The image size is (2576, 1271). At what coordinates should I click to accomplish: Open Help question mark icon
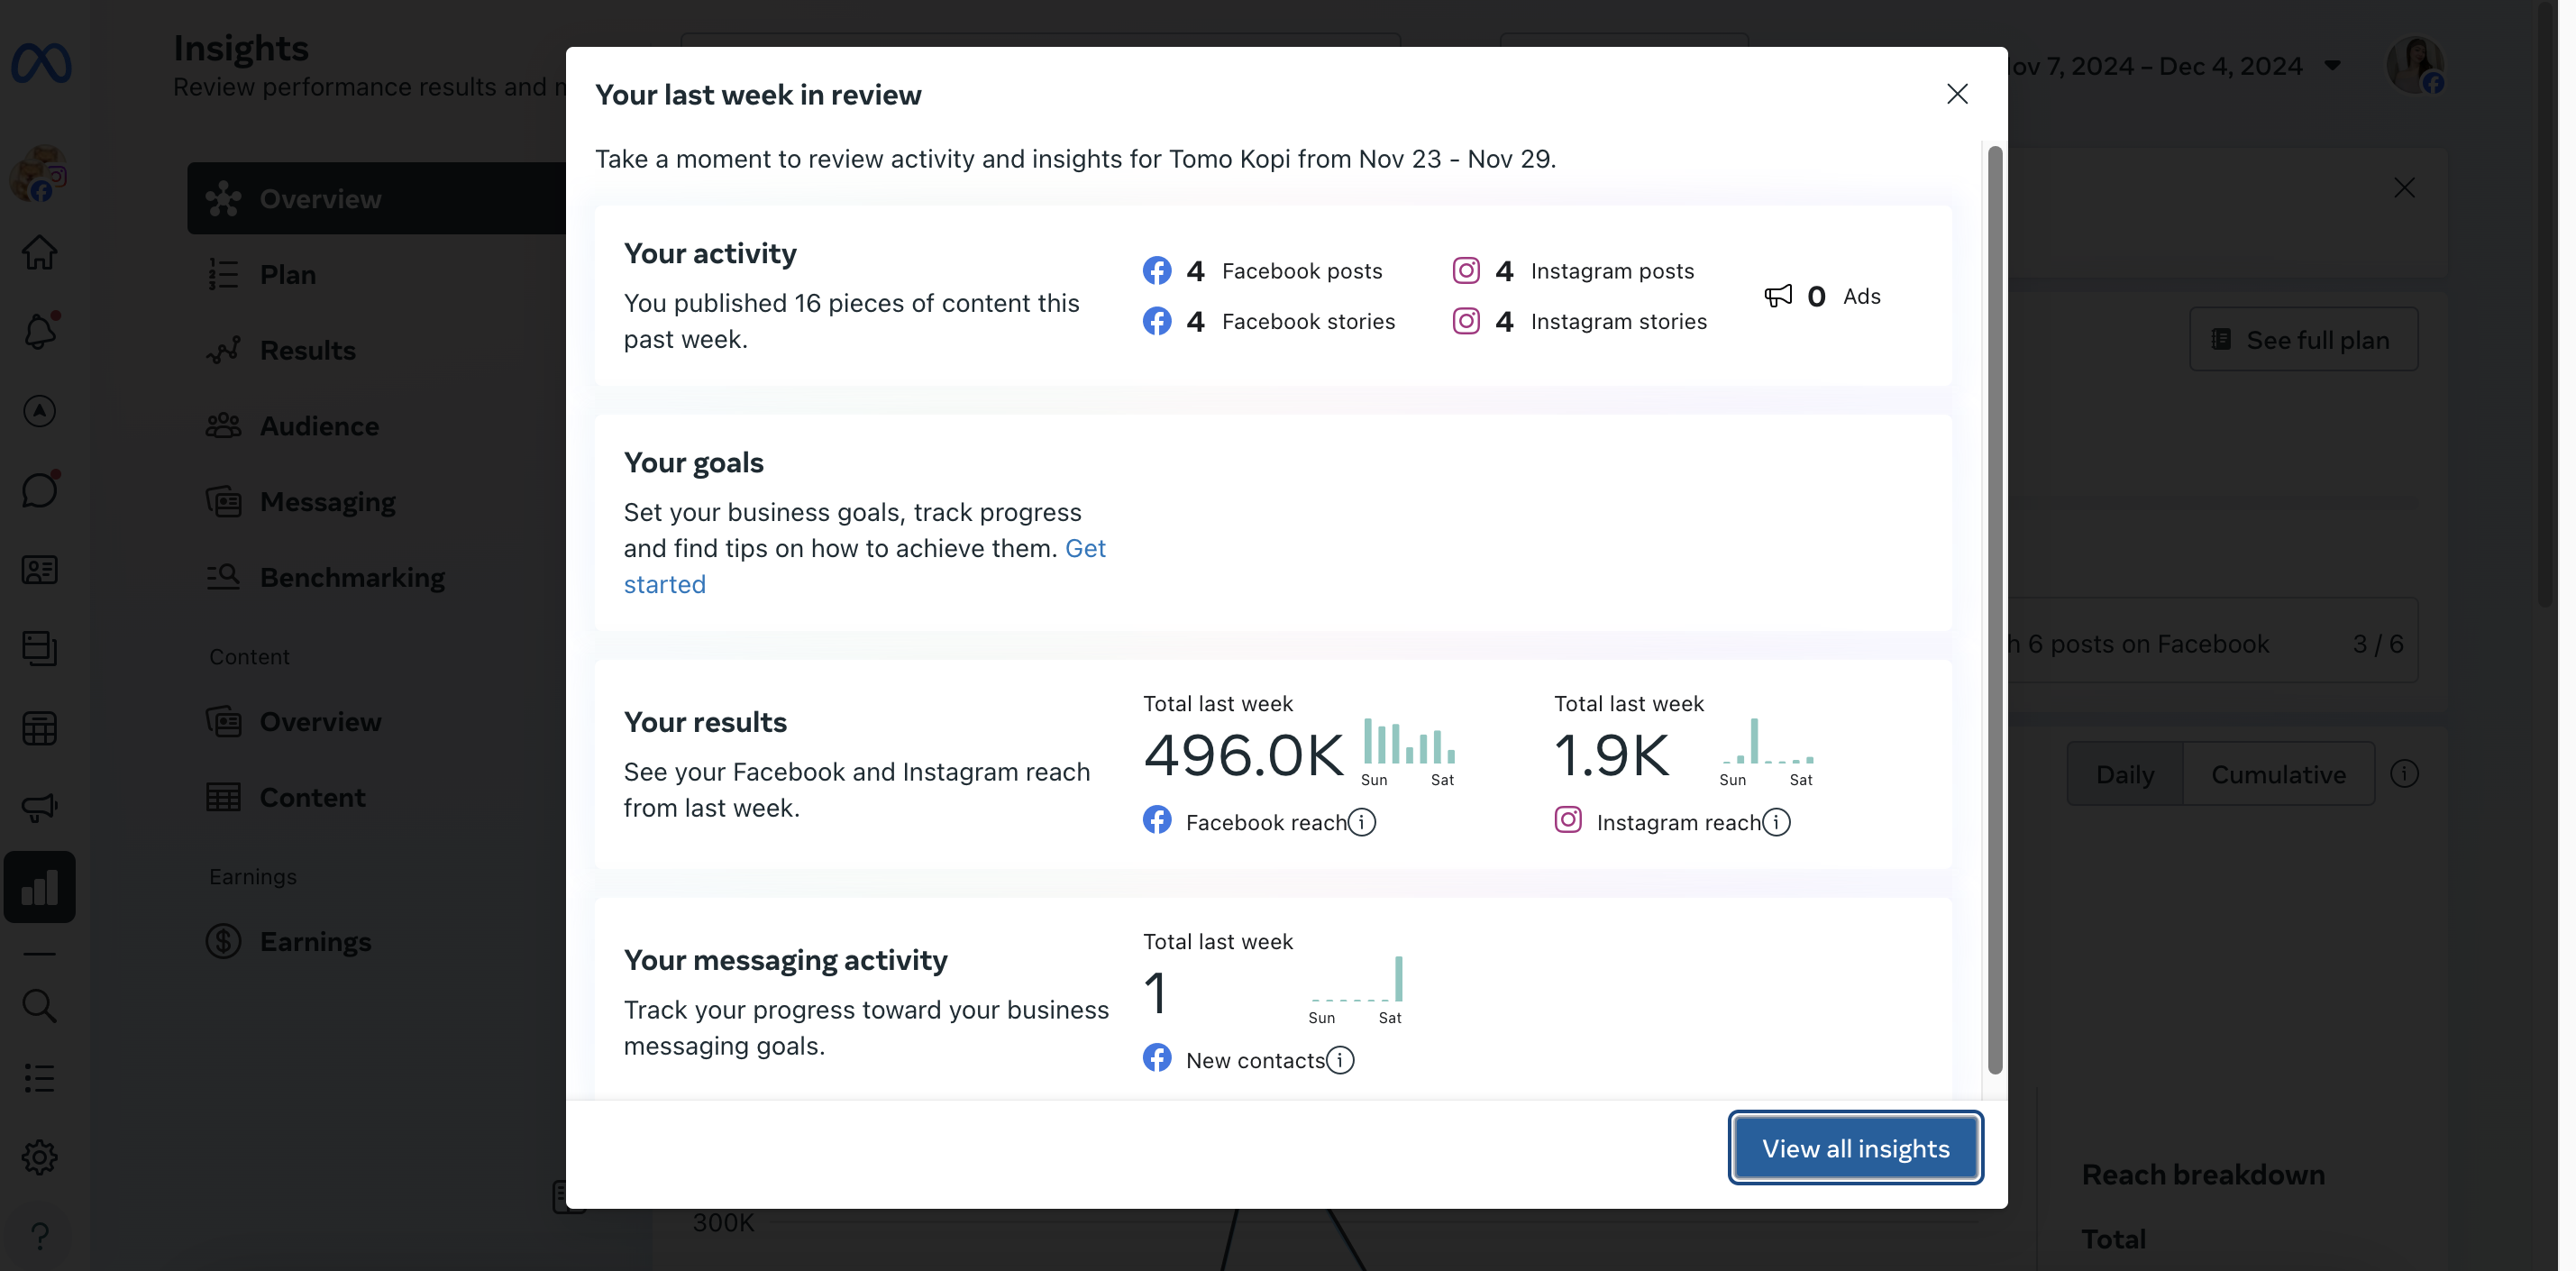(40, 1236)
